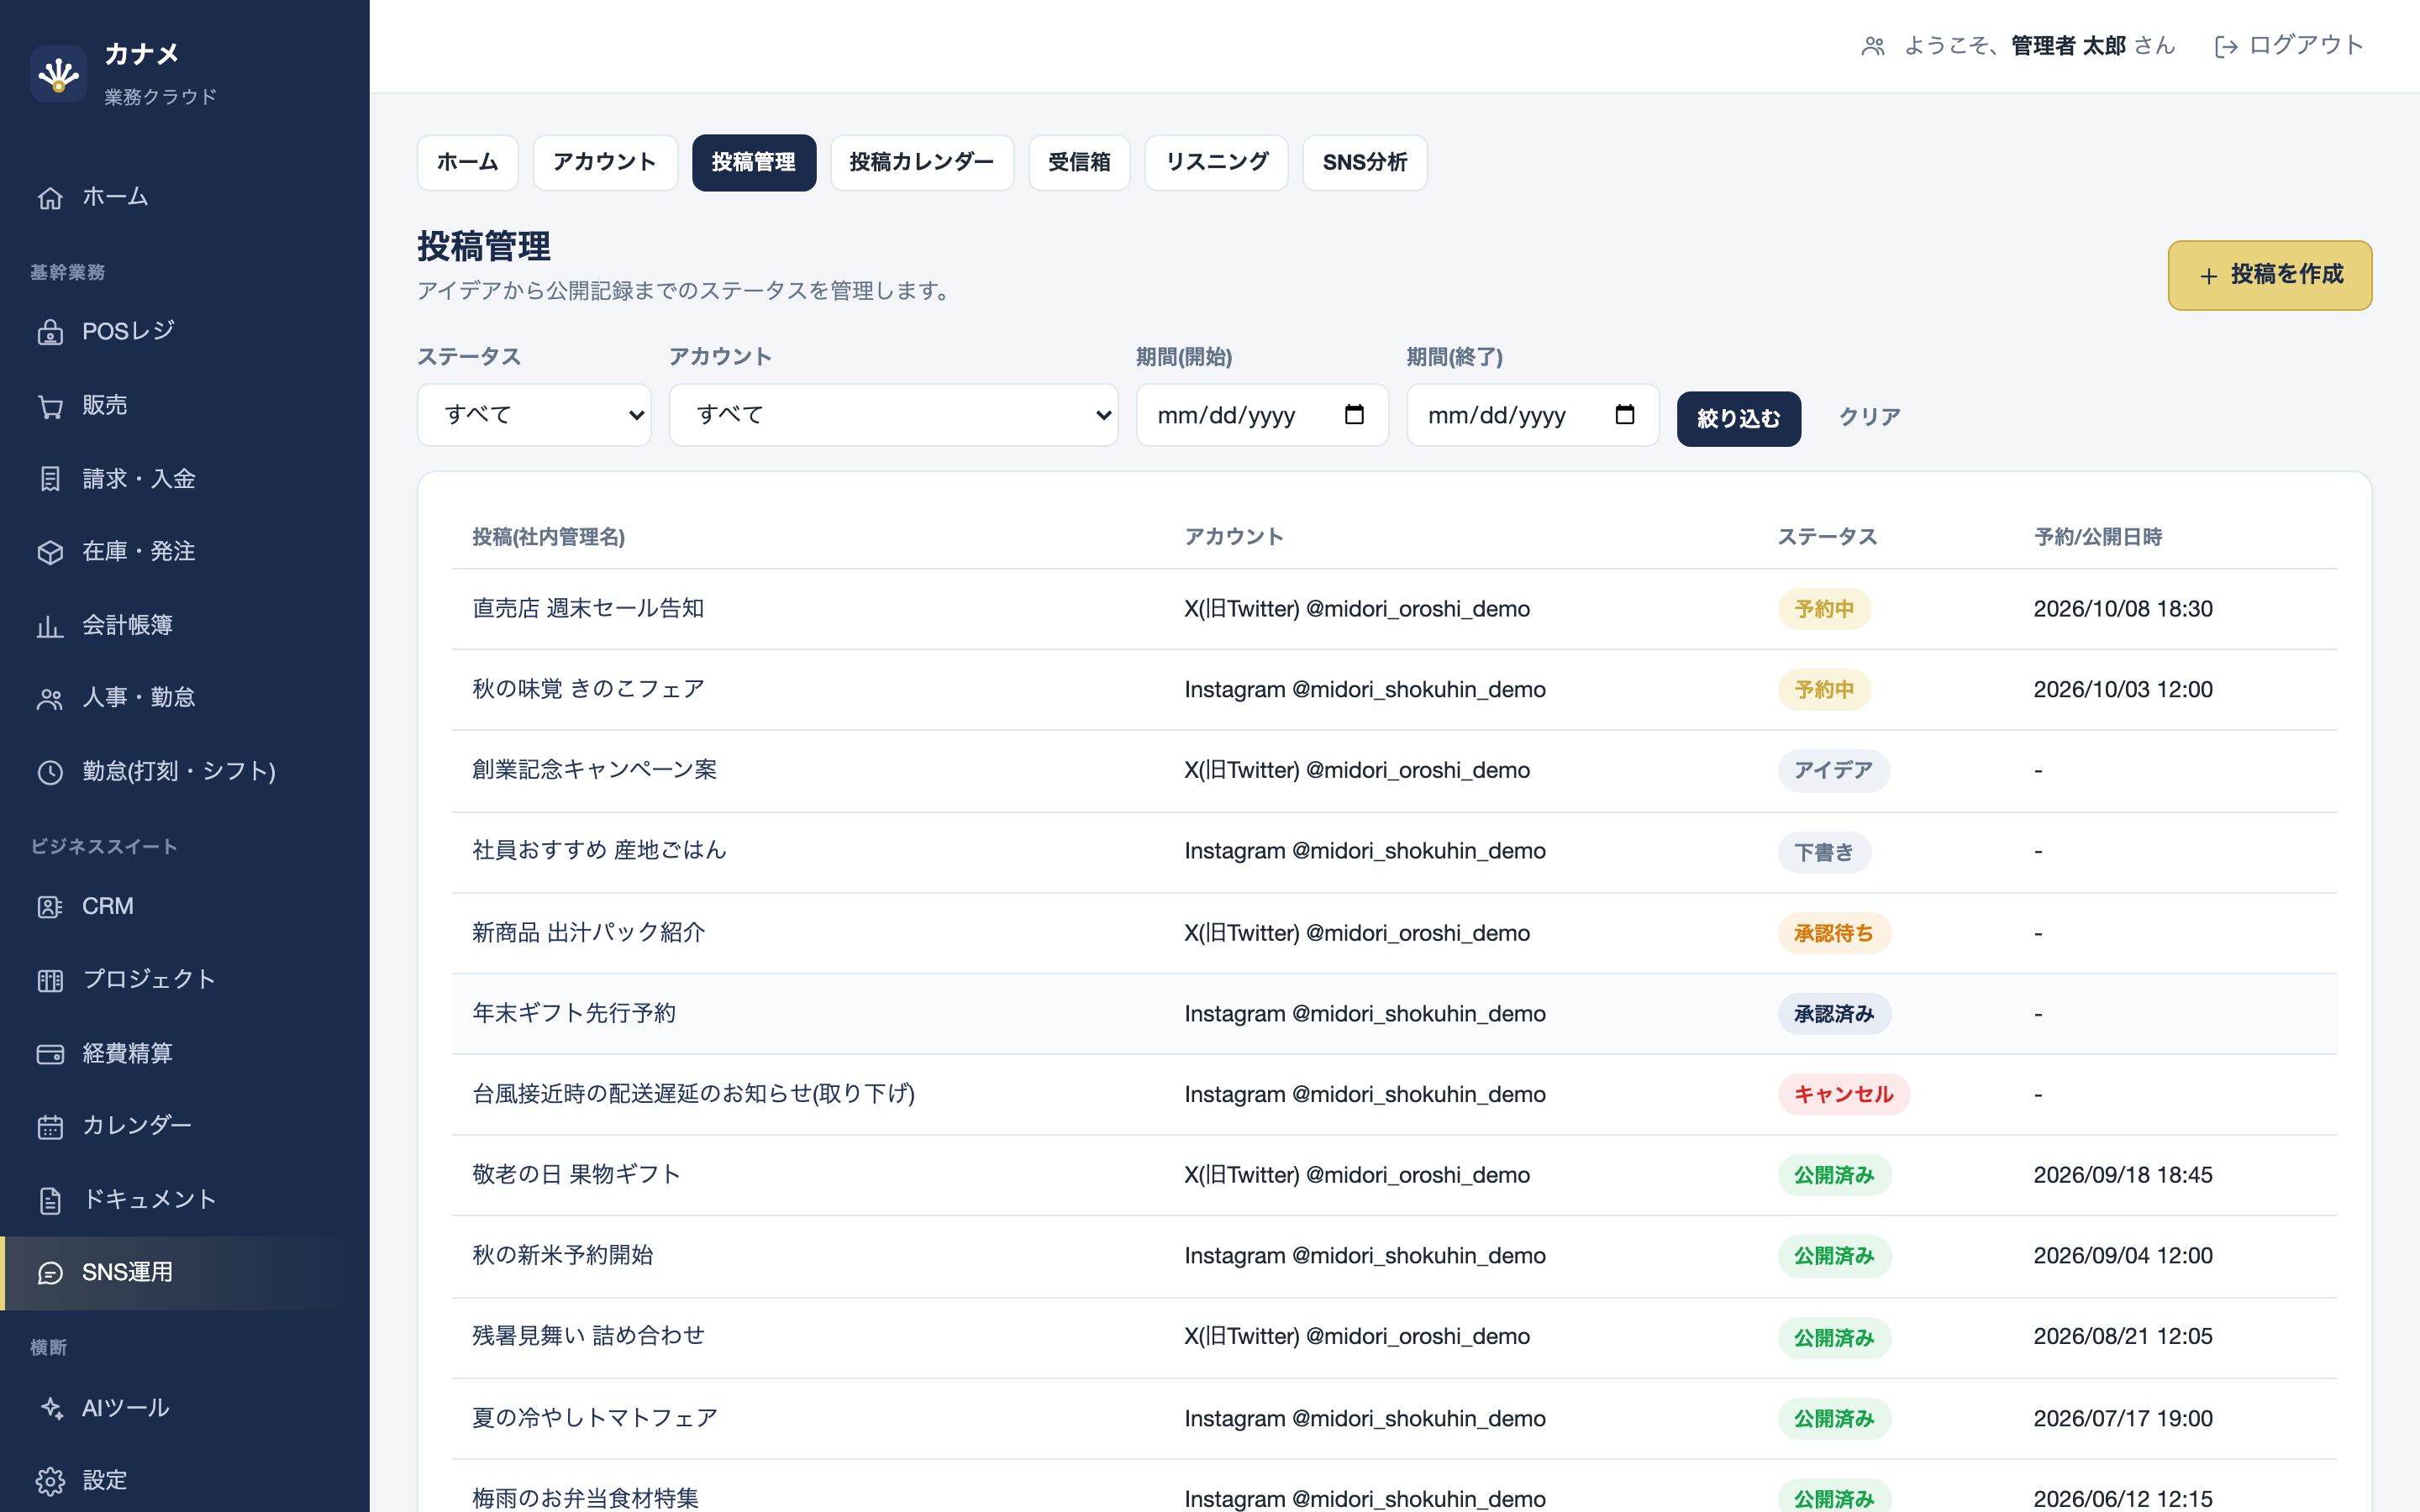
Task: Open ドキュメント file icon
Action: point(50,1200)
